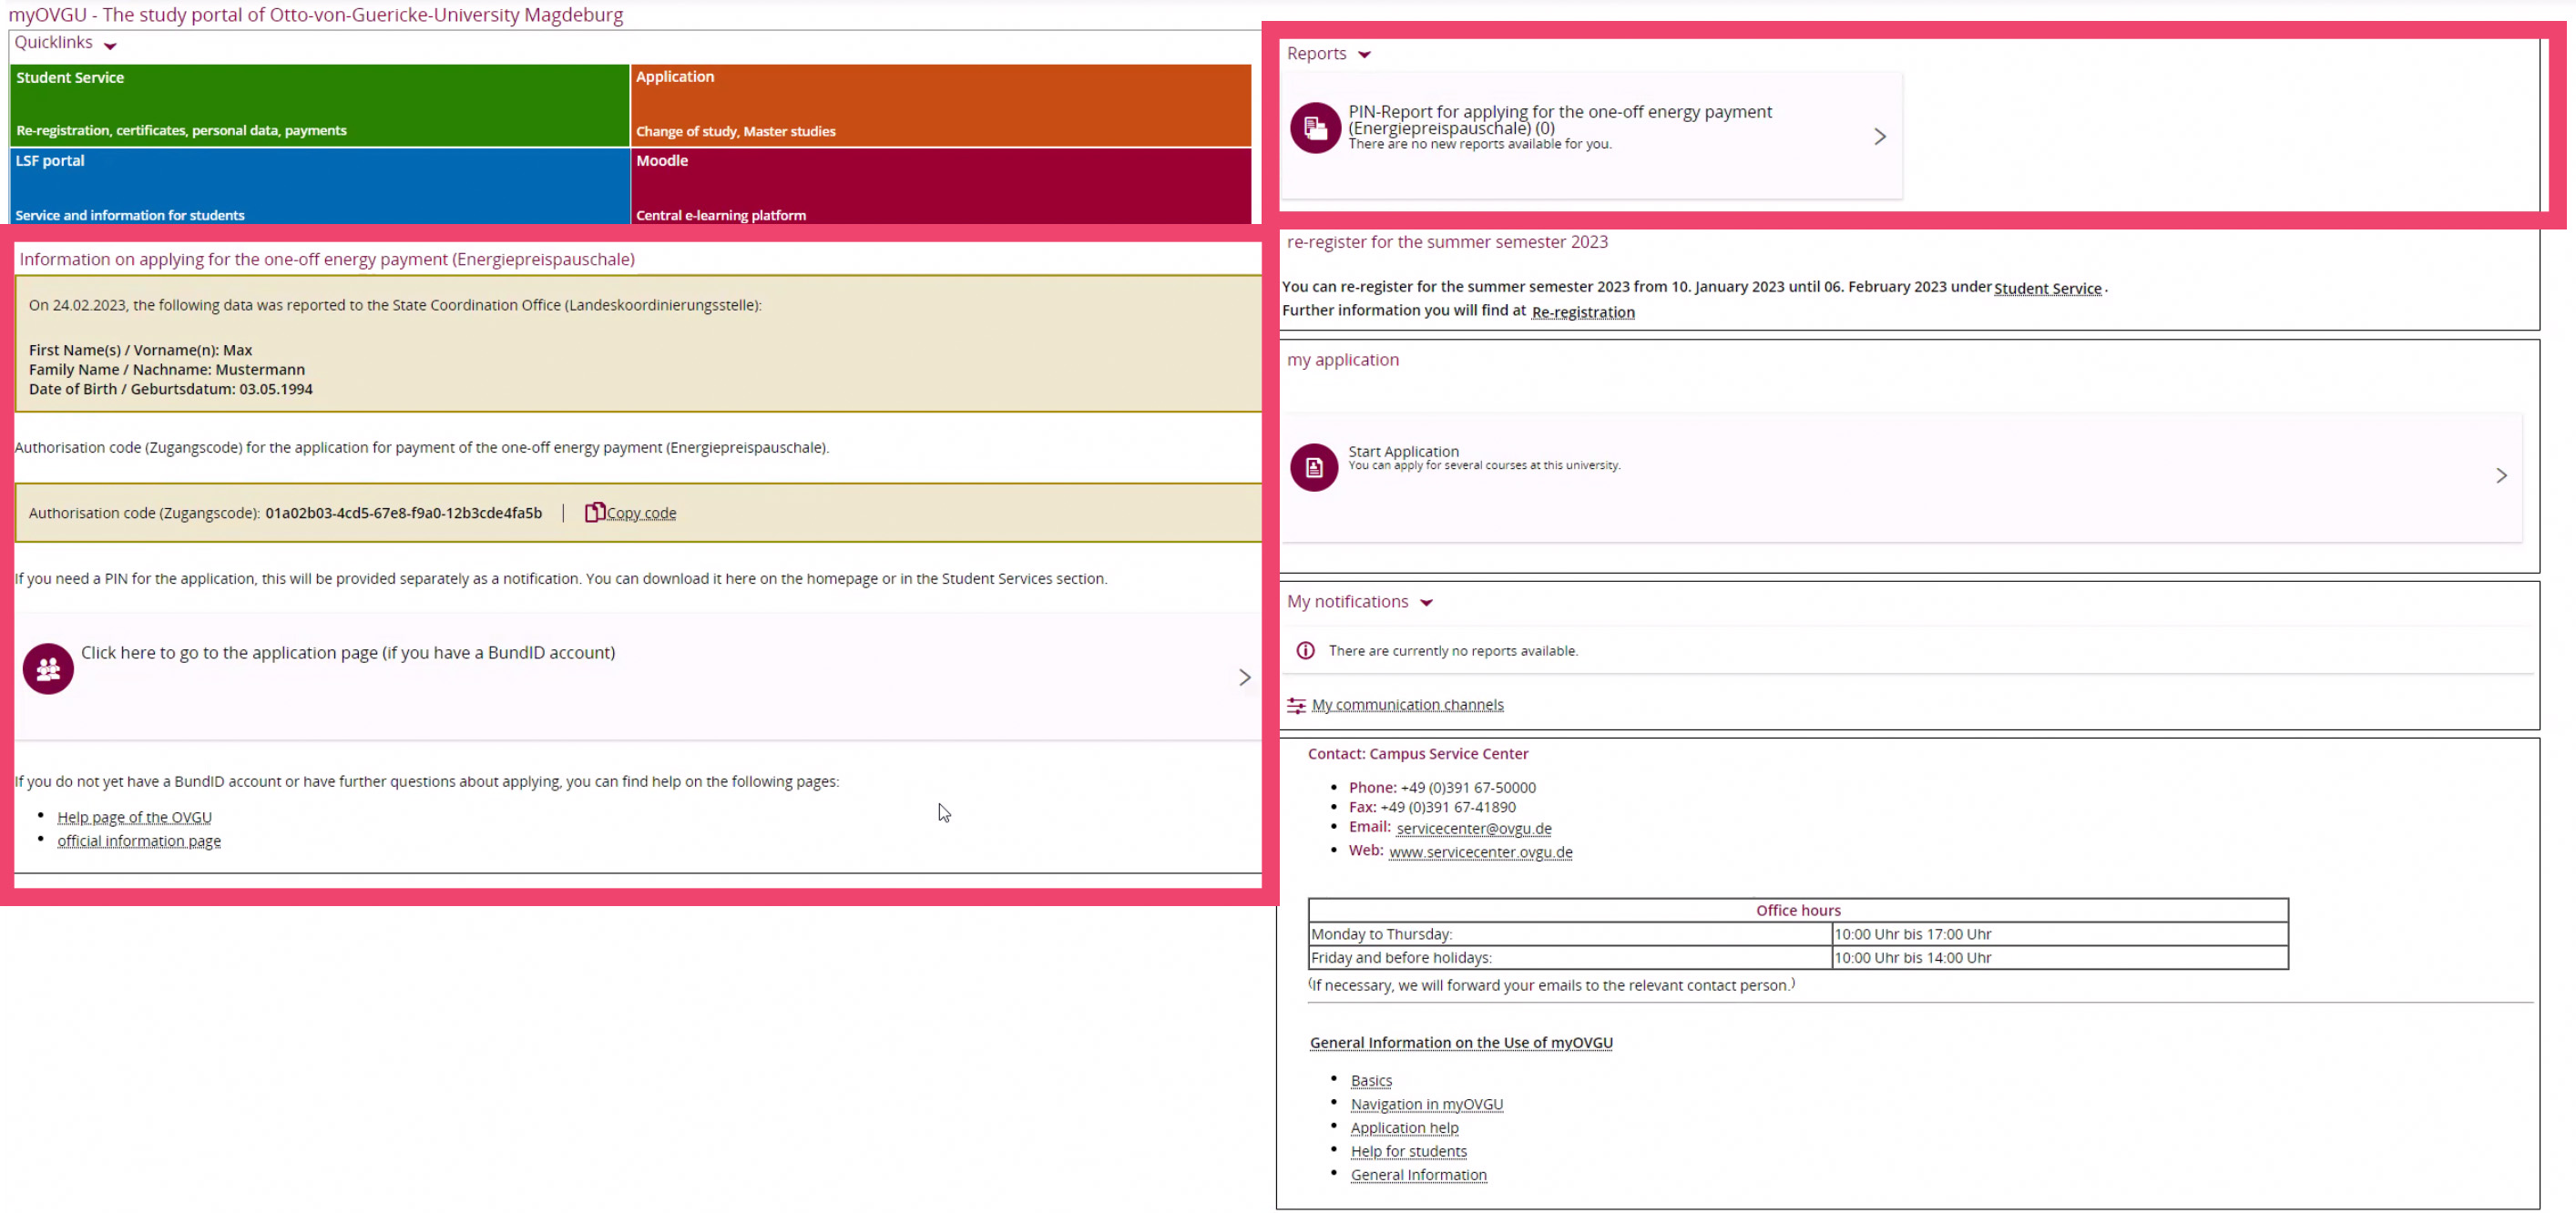Click 'Family Name / Nachname: Mustermann' line
The height and width of the screenshot is (1213, 2576).
click(x=167, y=370)
